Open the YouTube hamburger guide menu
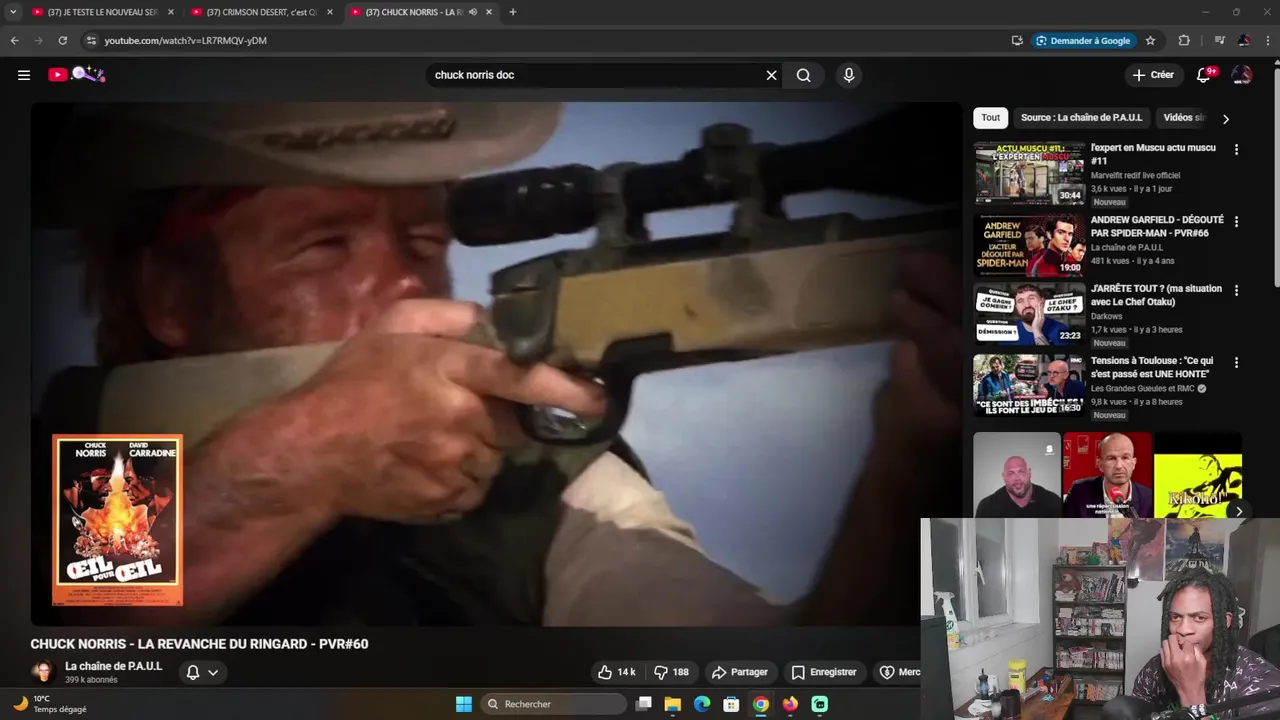 pyautogui.click(x=24, y=75)
